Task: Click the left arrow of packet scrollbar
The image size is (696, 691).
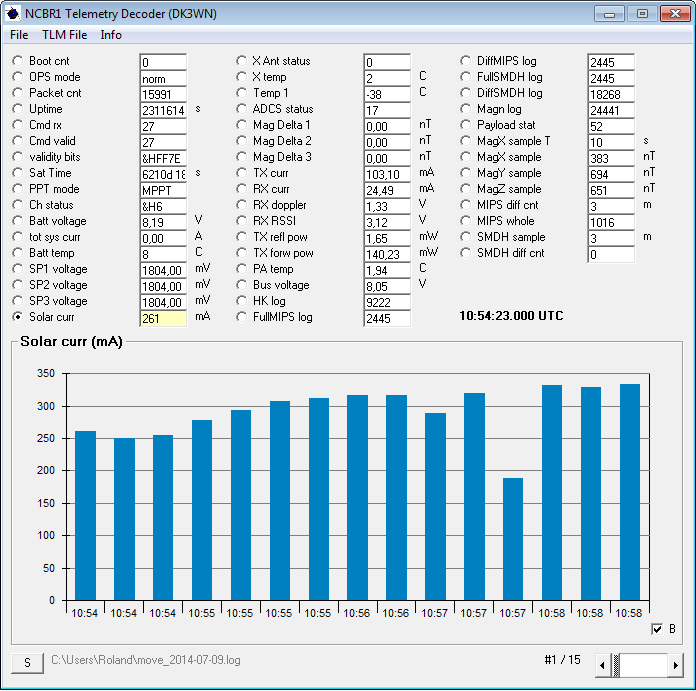Action: pyautogui.click(x=602, y=665)
